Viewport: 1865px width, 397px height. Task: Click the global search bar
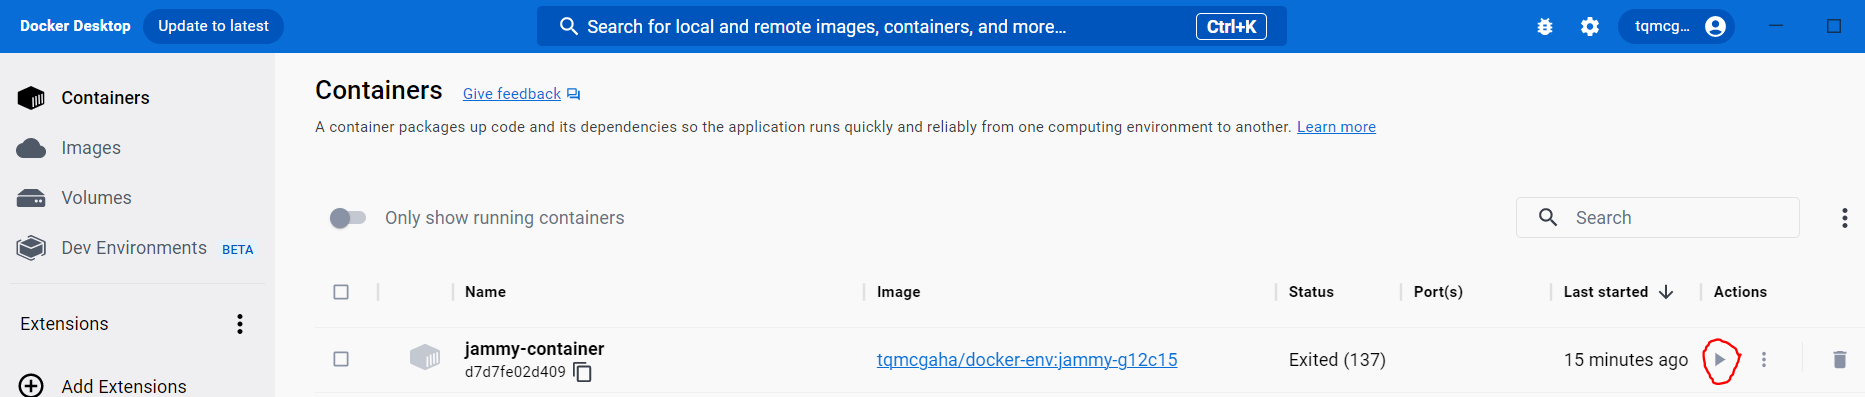[912, 27]
